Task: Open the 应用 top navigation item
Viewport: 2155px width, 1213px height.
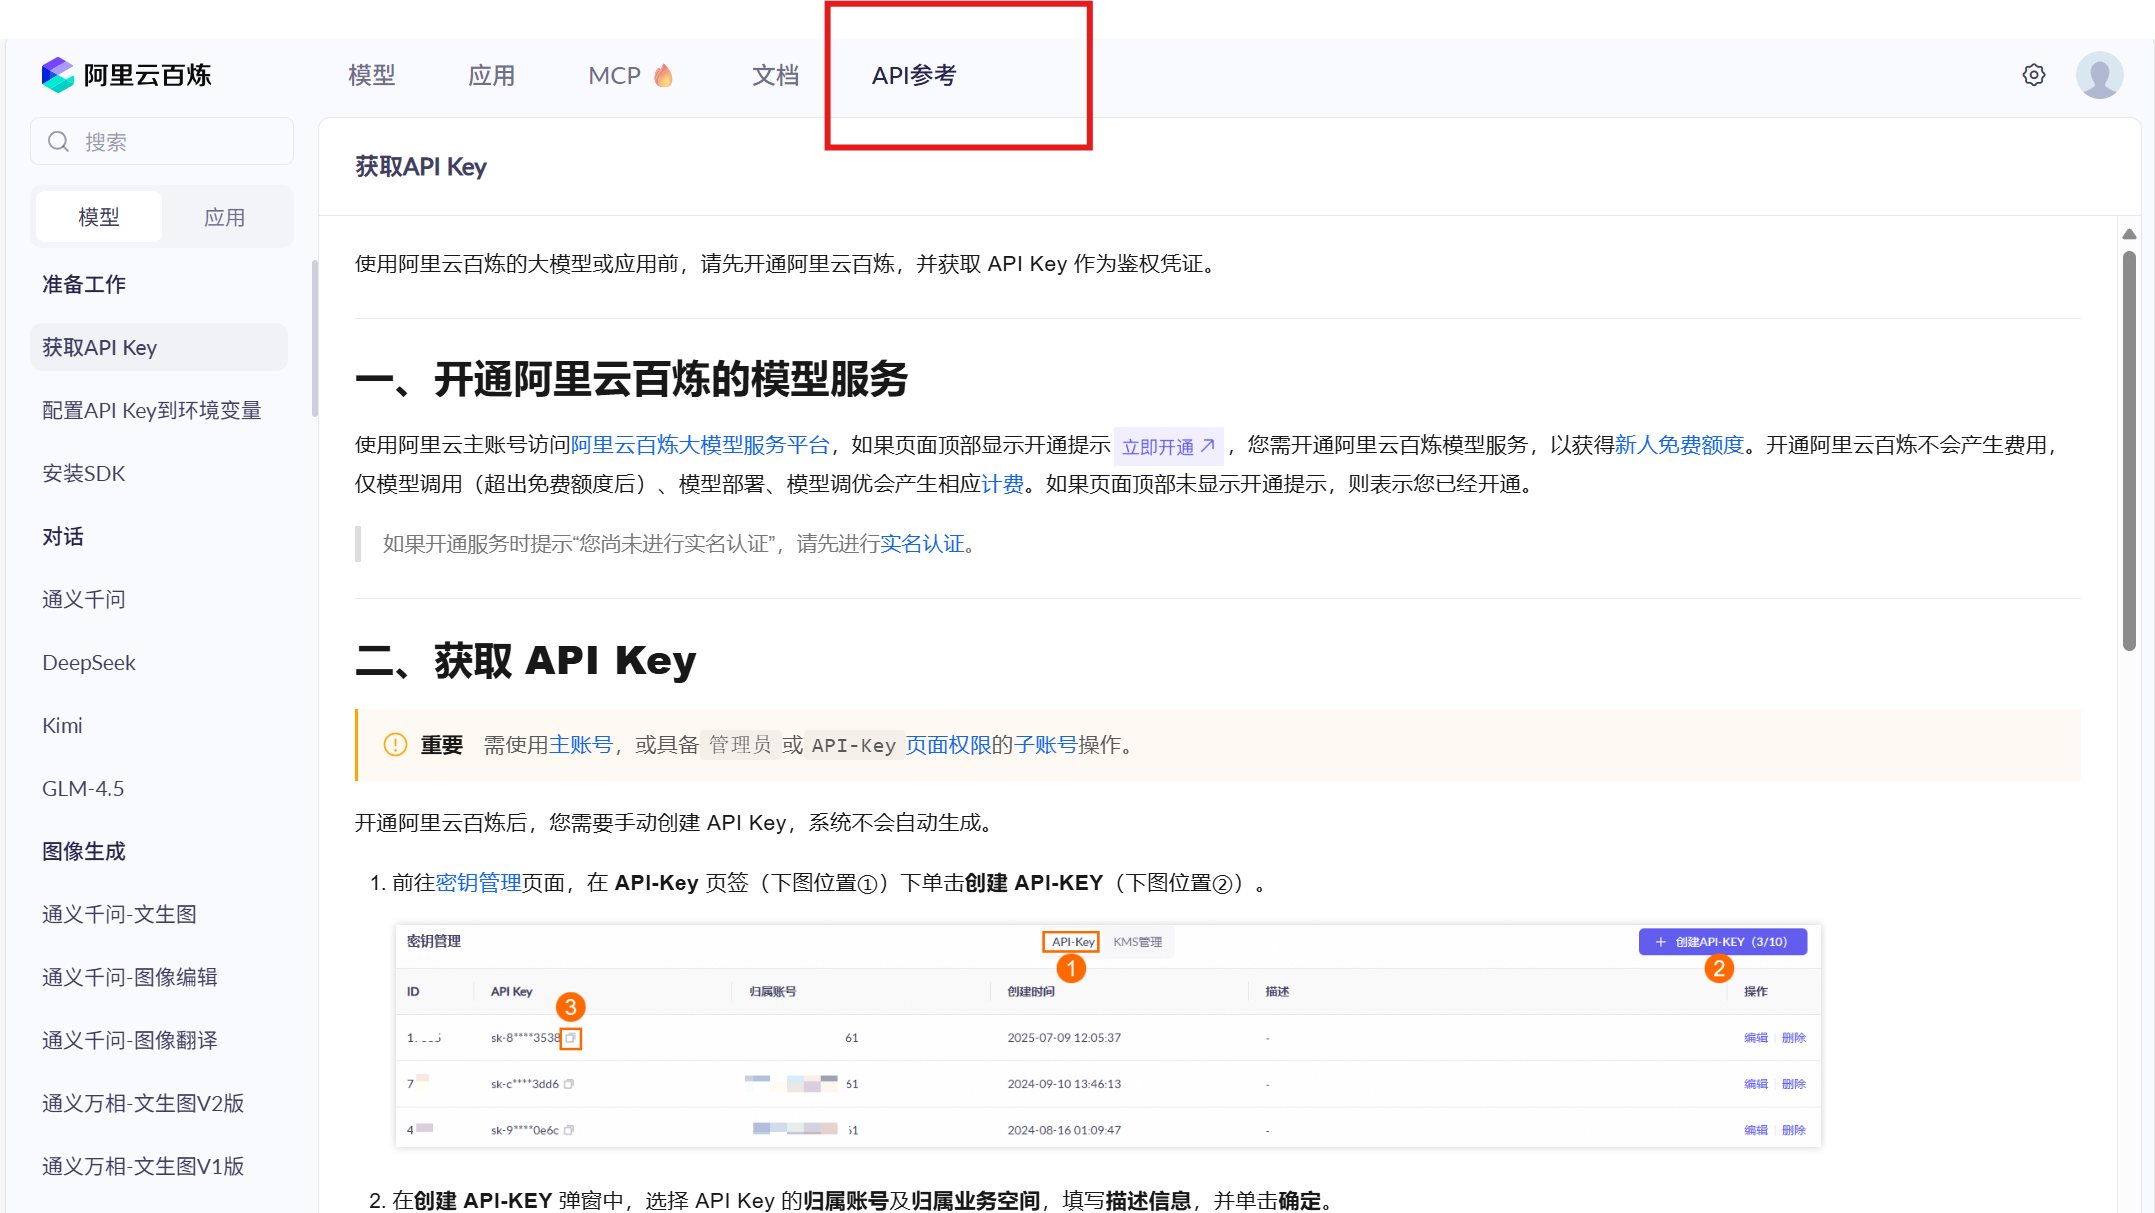Action: 492,76
